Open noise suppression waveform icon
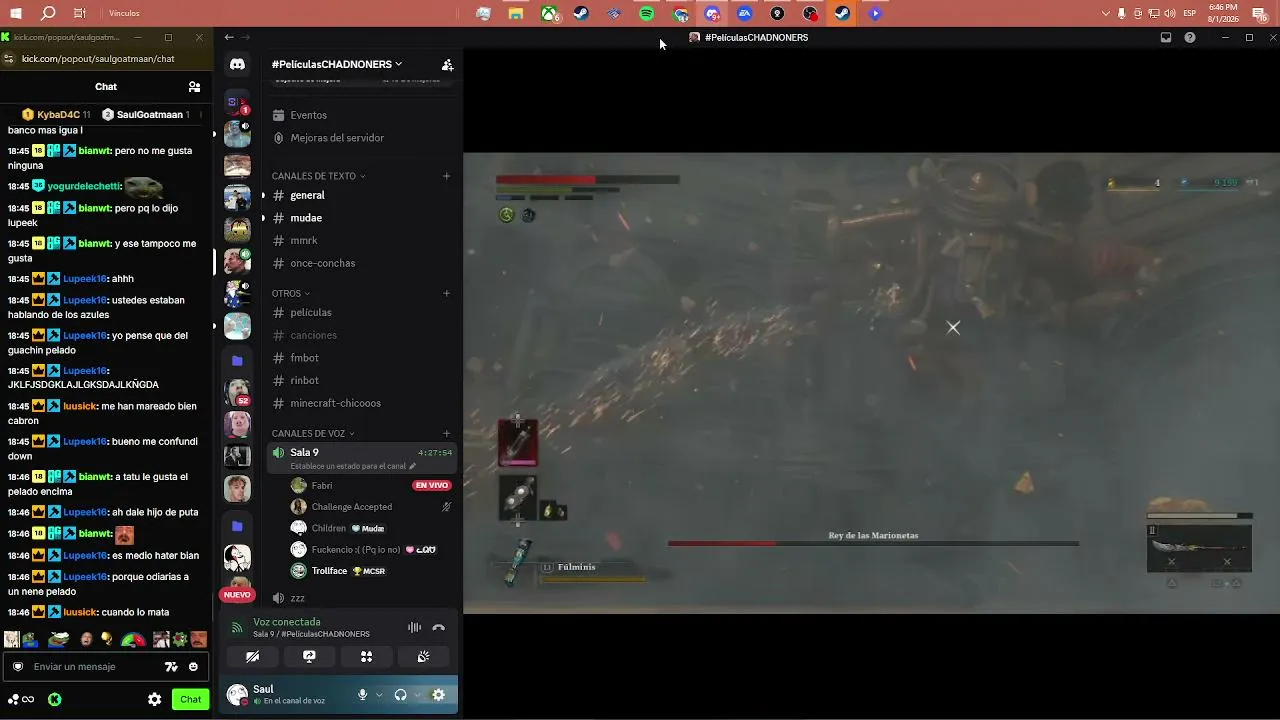Viewport: 1280px width, 720px height. click(x=414, y=628)
